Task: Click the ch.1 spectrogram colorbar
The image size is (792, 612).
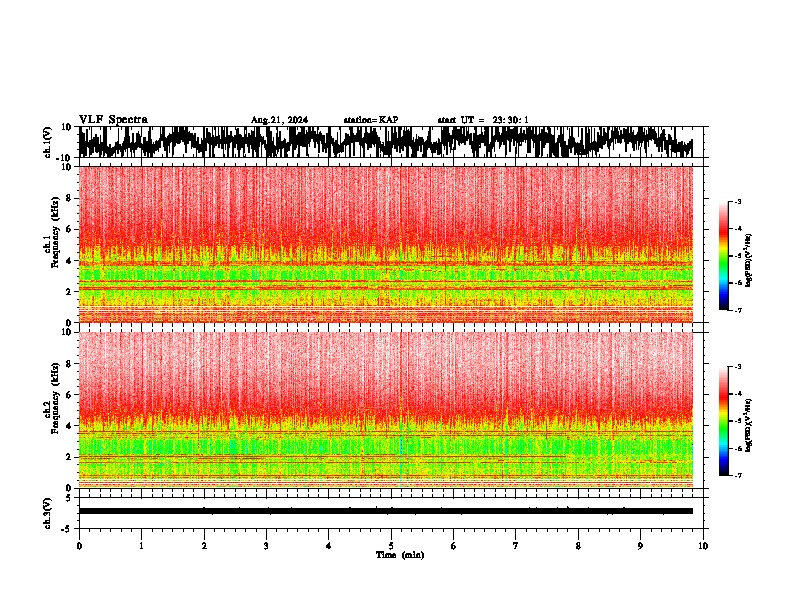Action: point(724,256)
